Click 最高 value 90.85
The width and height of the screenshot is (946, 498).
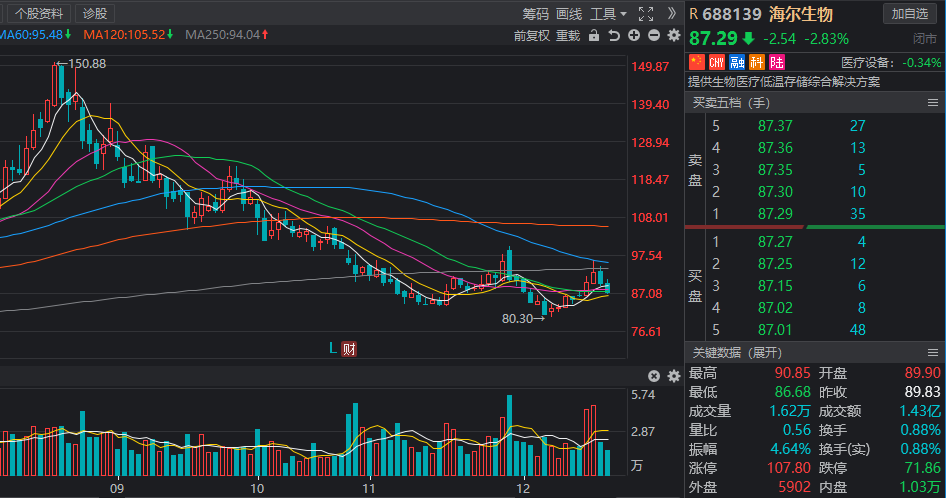point(792,373)
